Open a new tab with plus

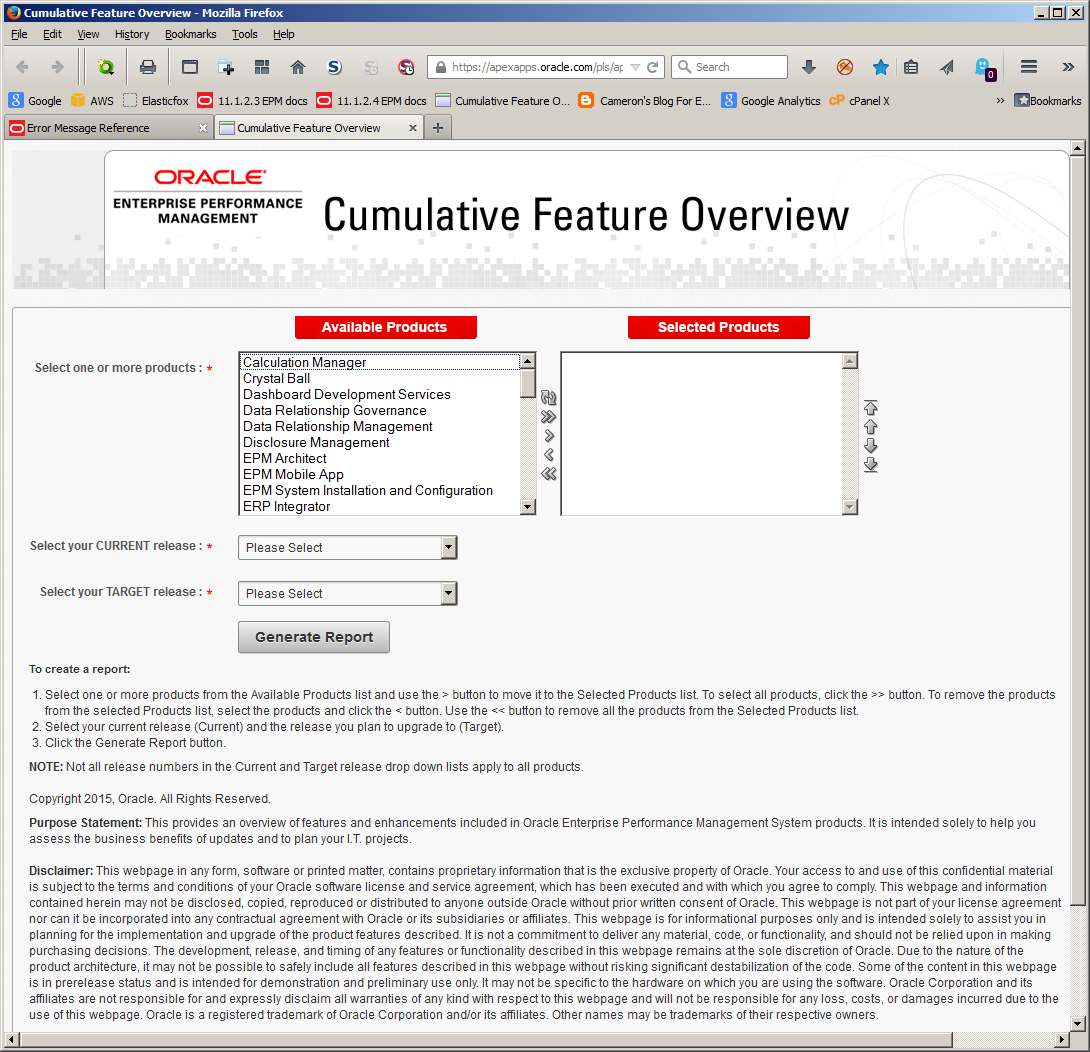click(x=438, y=128)
